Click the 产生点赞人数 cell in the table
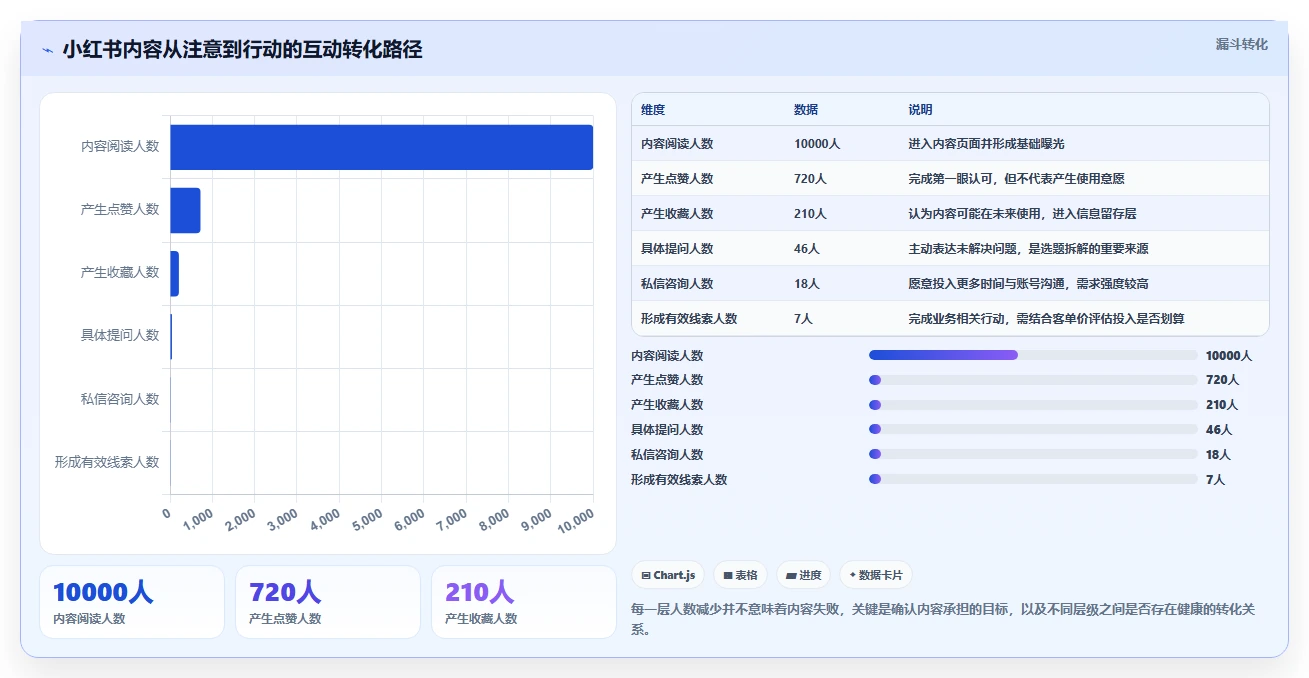 tap(677, 179)
